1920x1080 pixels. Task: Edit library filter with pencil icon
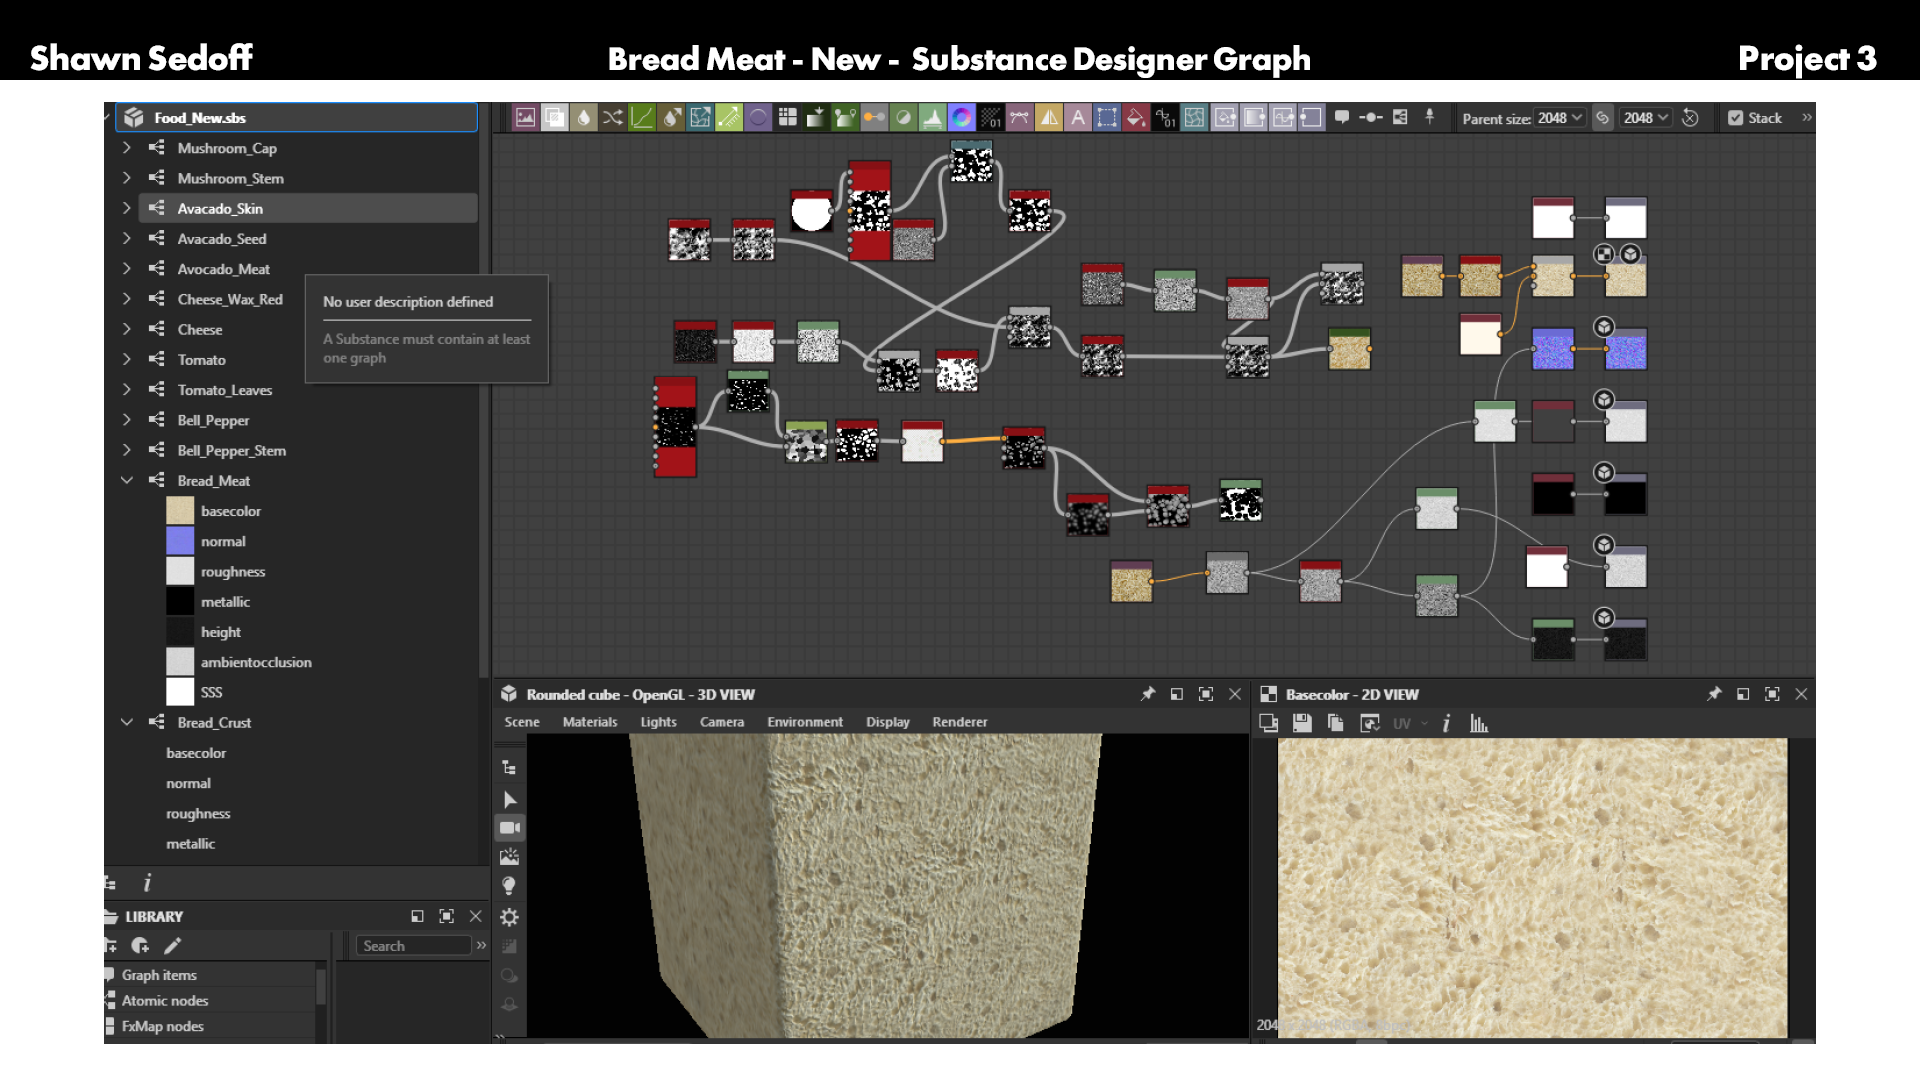173,946
